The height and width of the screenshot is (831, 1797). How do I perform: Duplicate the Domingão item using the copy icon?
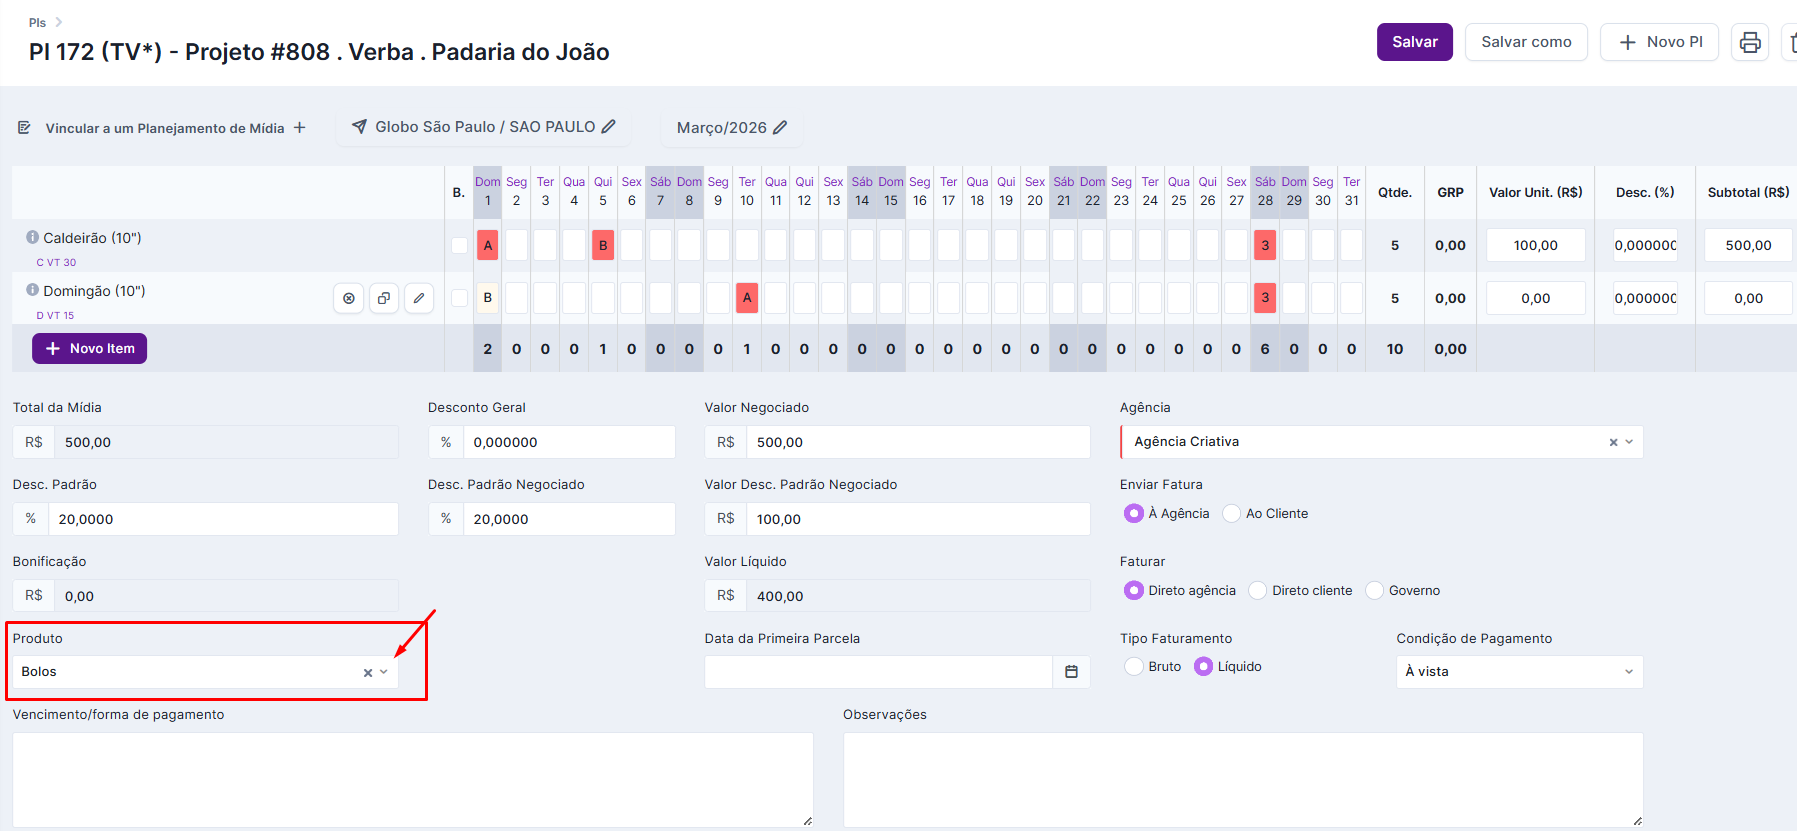coord(384,298)
